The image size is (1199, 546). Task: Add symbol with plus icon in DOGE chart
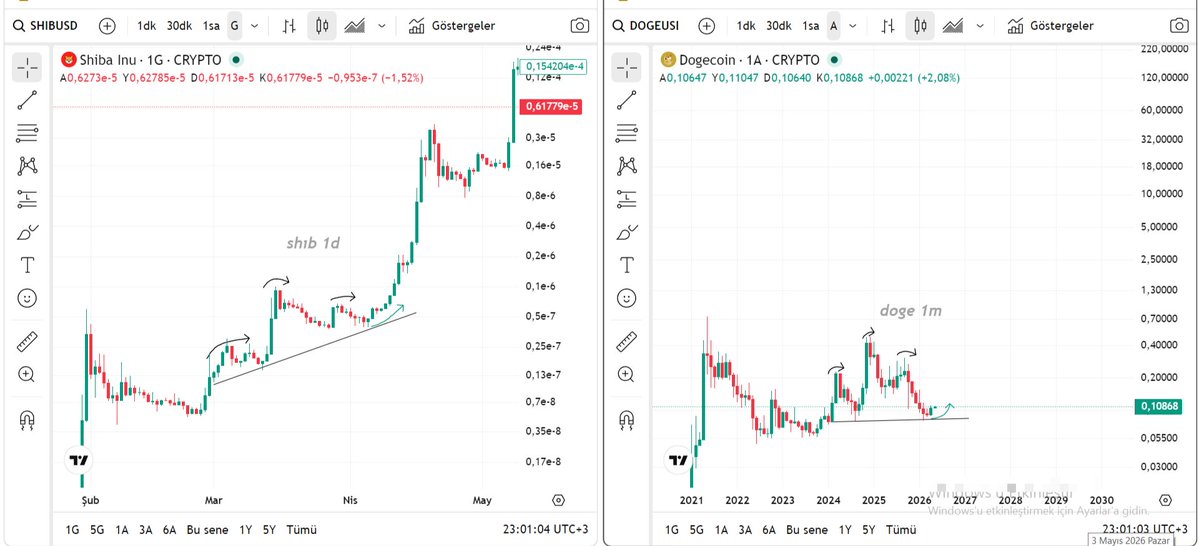707,26
